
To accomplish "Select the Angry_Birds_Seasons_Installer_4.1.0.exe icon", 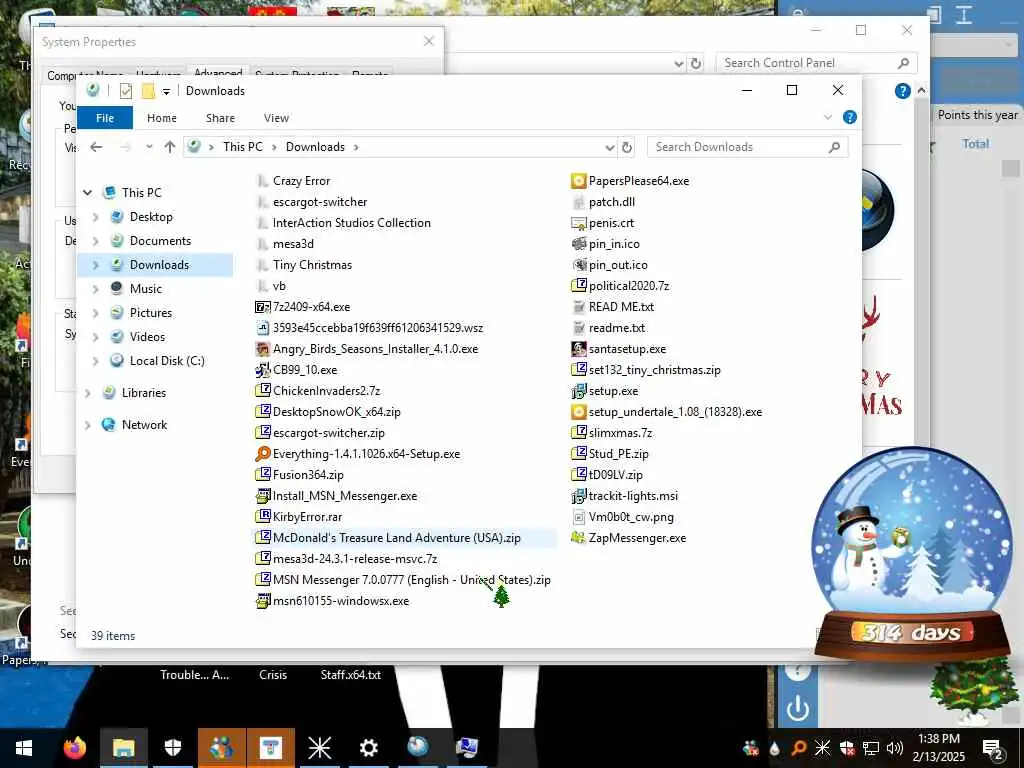I will [263, 349].
